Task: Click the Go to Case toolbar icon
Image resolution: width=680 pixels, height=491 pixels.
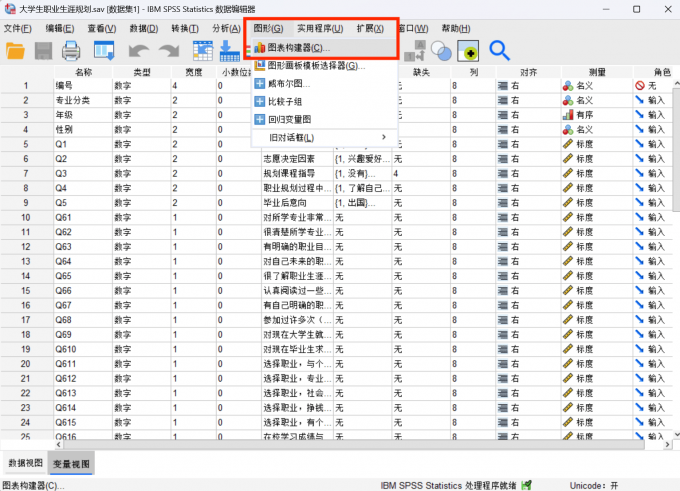Action: (203, 51)
